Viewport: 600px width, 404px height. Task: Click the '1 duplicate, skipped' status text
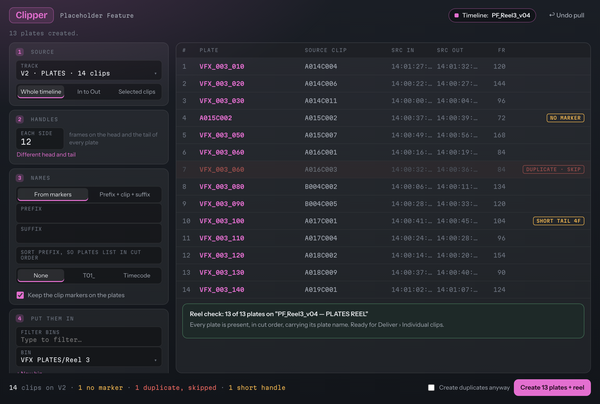click(x=176, y=388)
